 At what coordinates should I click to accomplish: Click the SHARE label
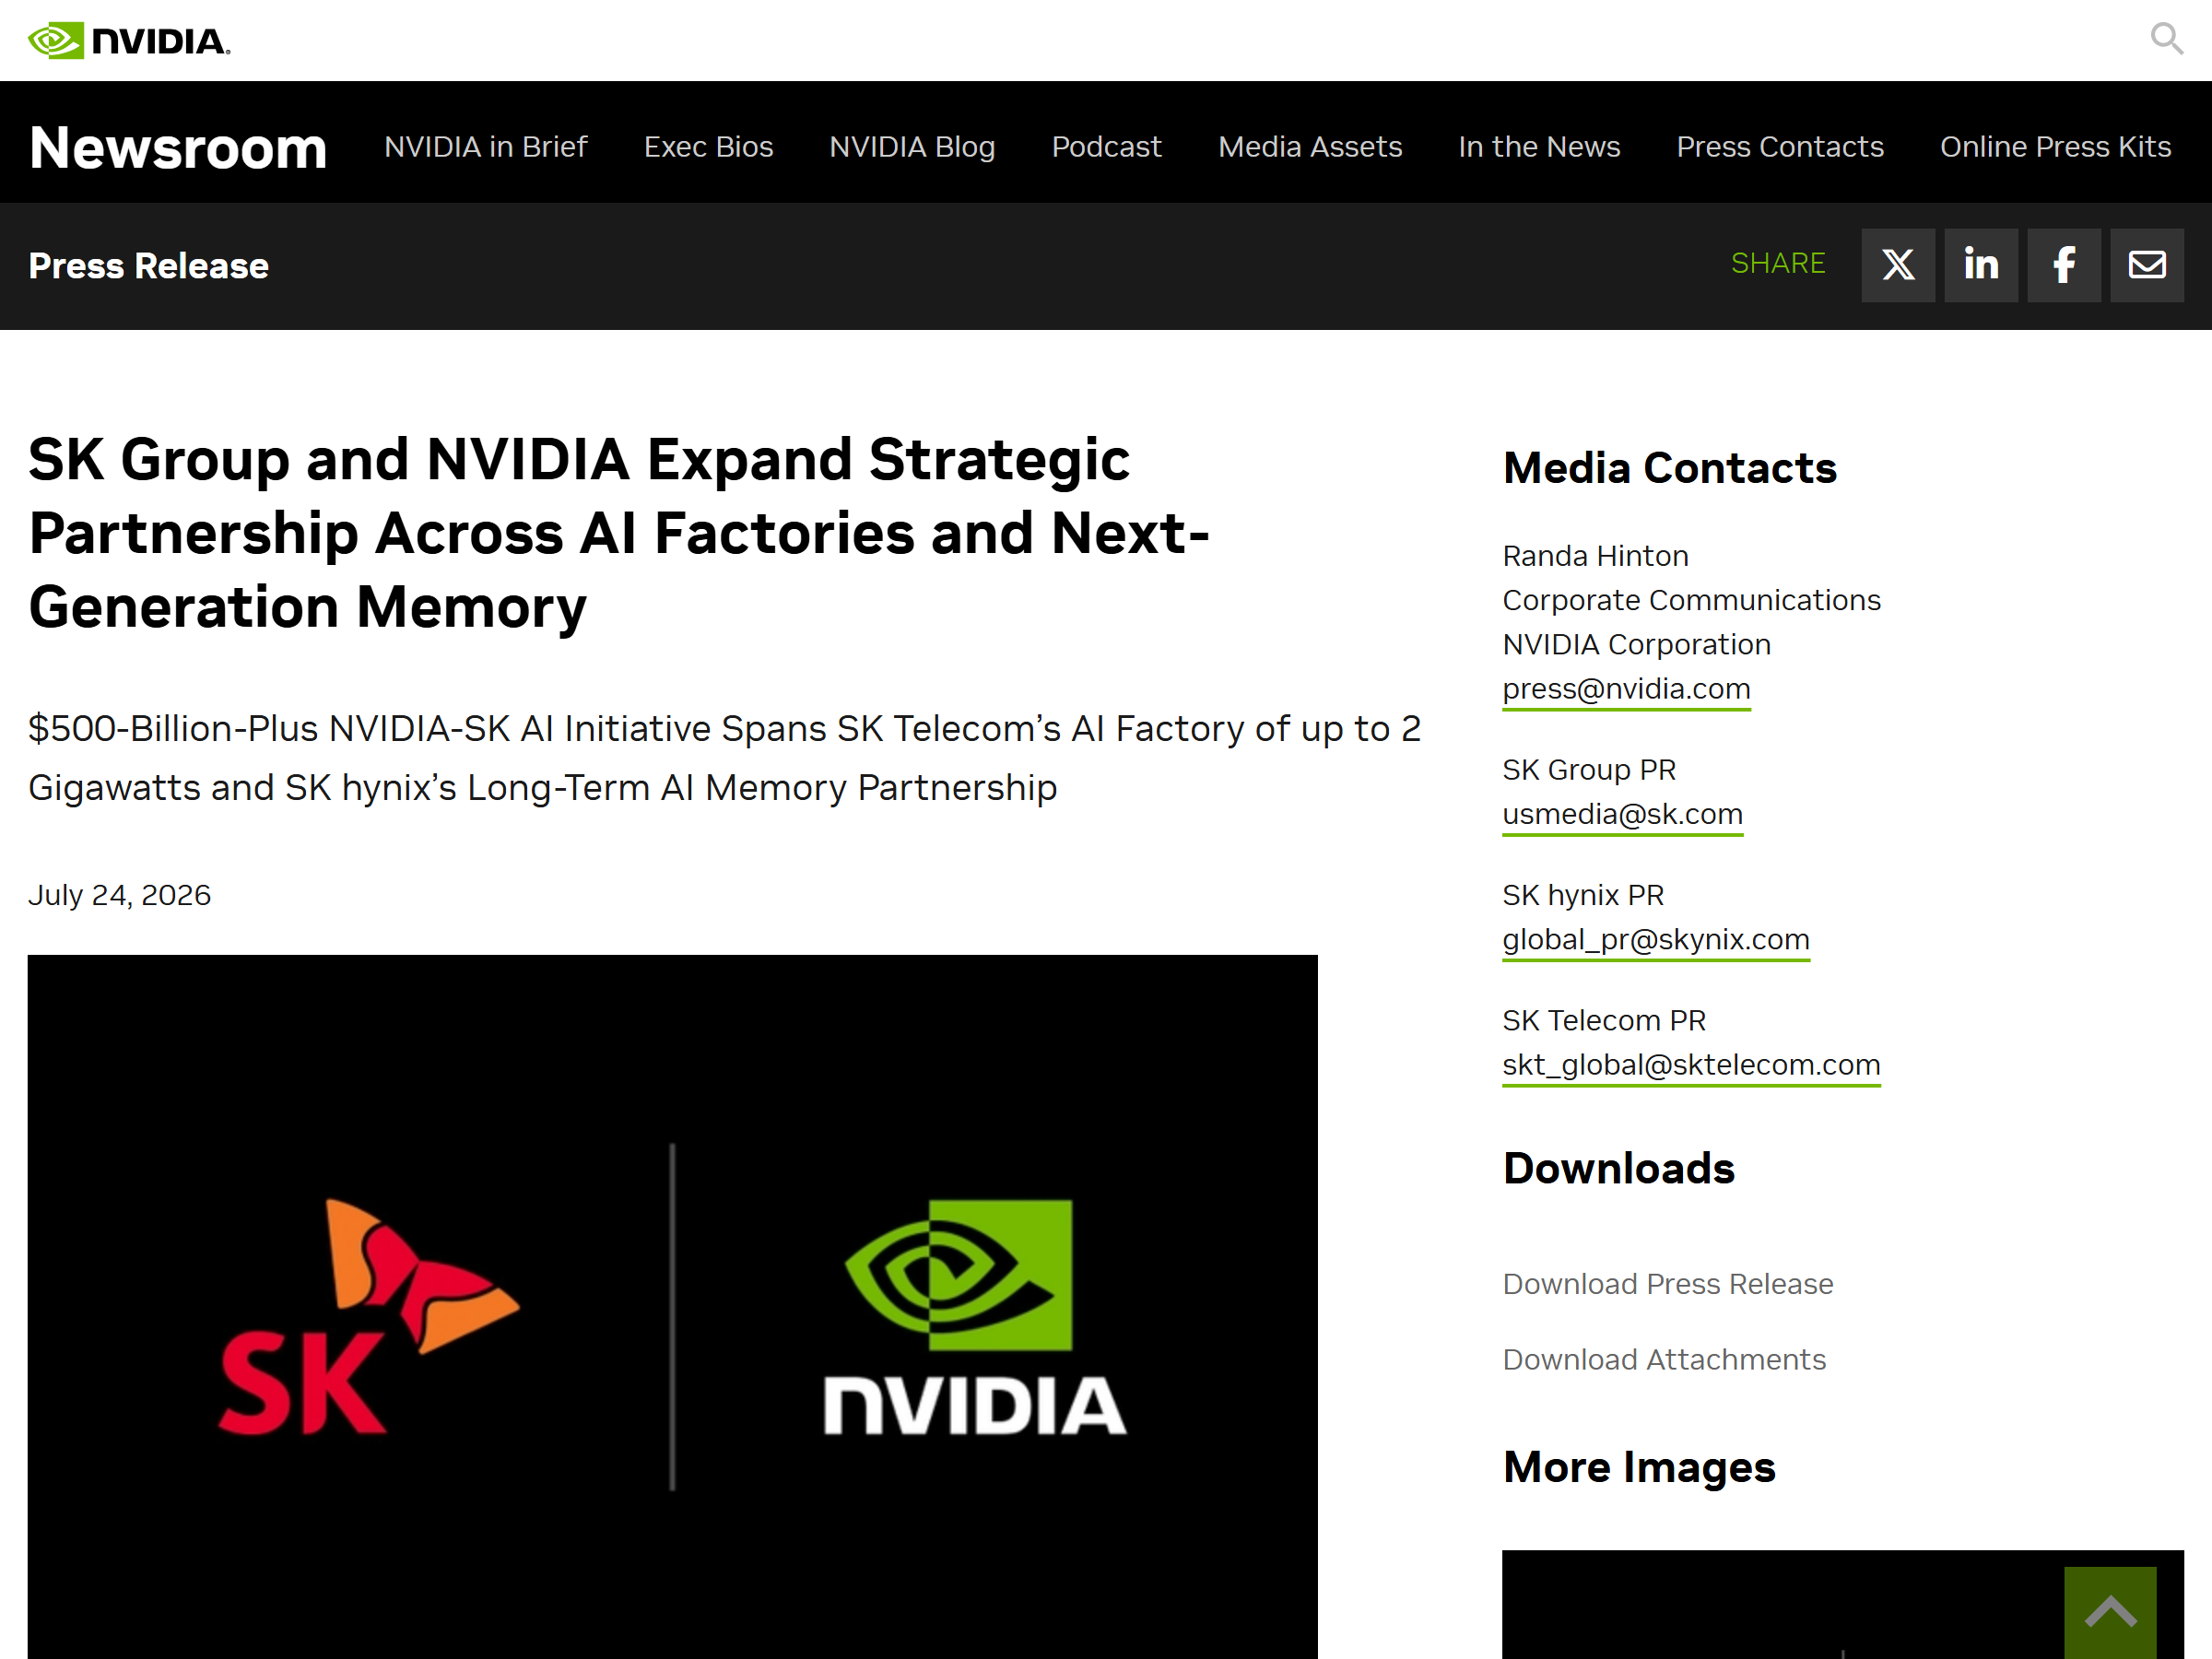(x=1778, y=263)
